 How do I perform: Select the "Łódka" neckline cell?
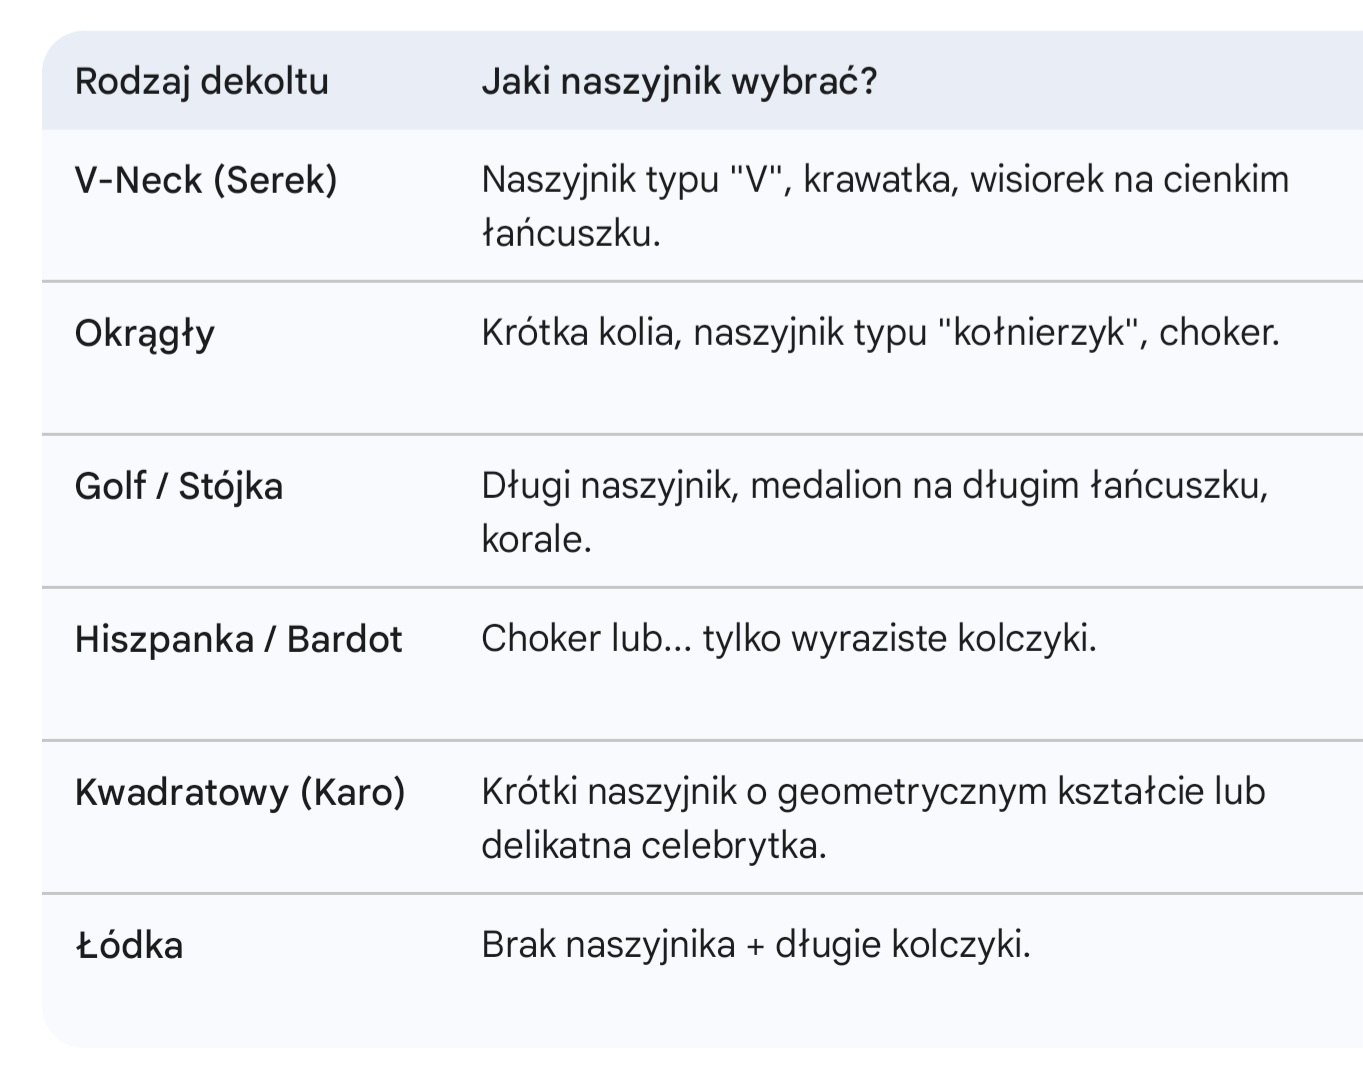129,945
